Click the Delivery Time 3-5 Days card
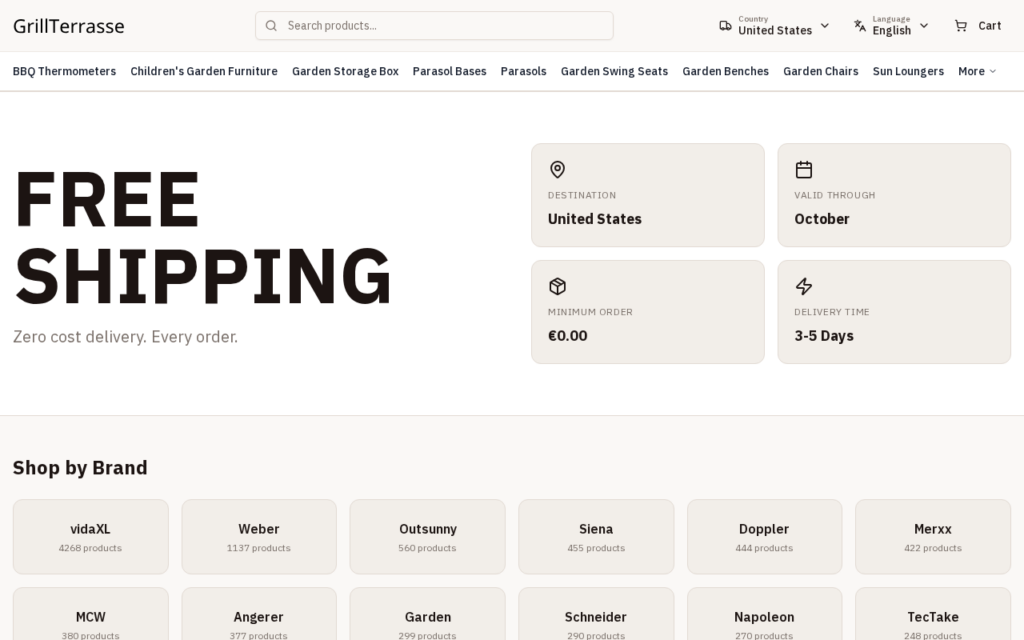Viewport: 1024px width, 640px height. click(894, 312)
